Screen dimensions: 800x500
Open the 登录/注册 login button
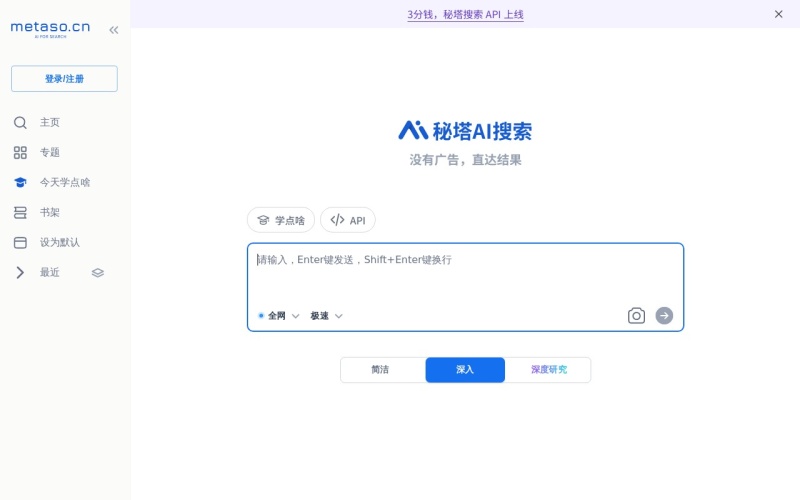click(x=64, y=79)
